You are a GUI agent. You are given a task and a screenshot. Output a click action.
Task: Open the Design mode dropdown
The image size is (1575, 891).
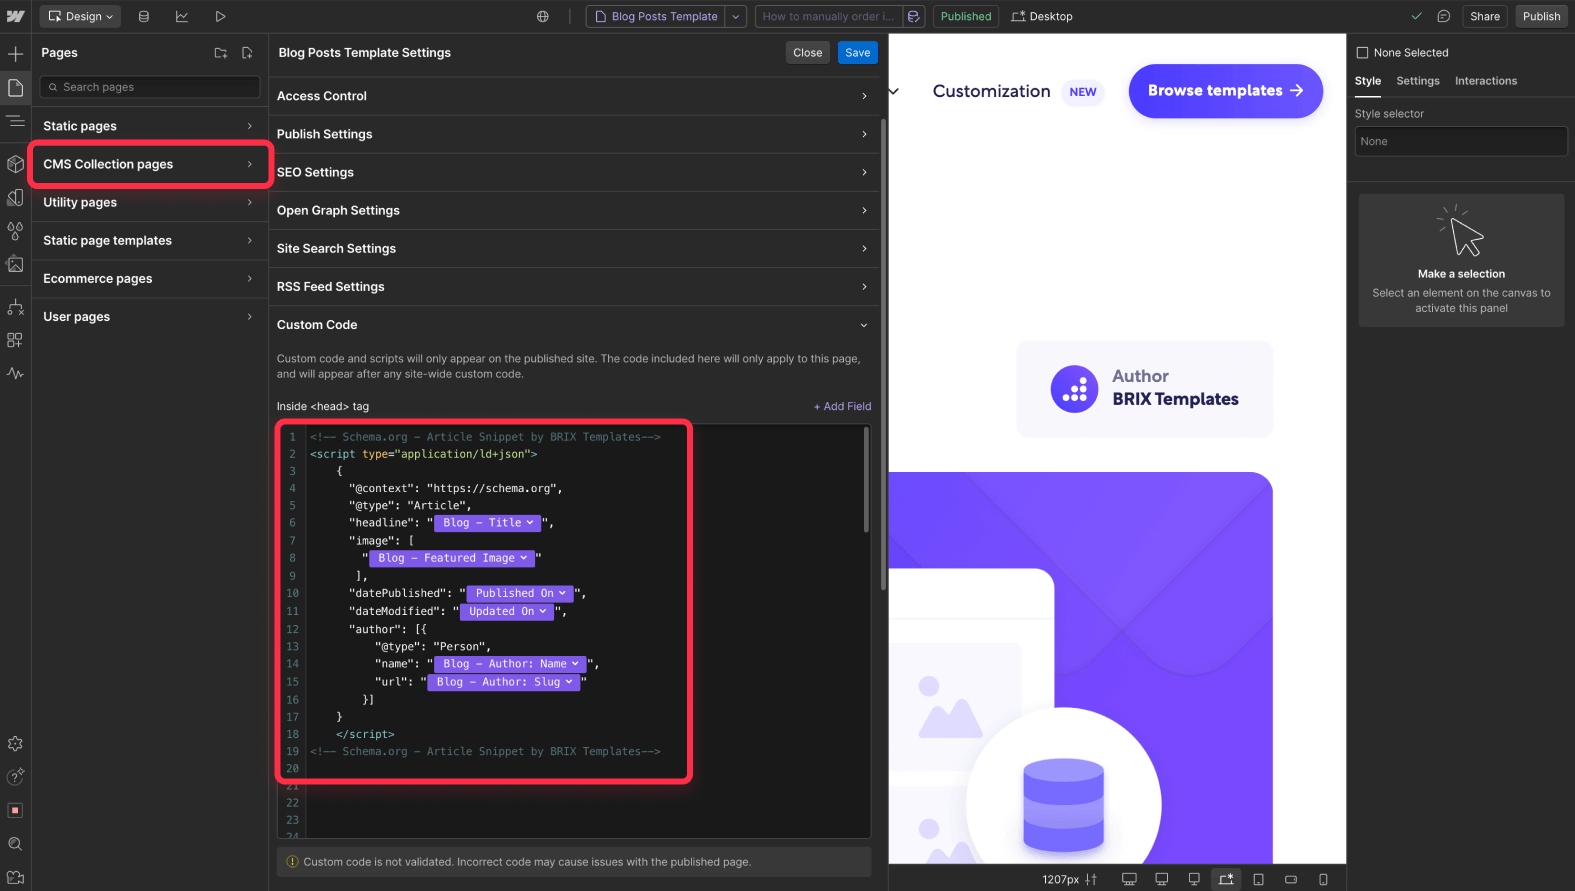(x=81, y=16)
